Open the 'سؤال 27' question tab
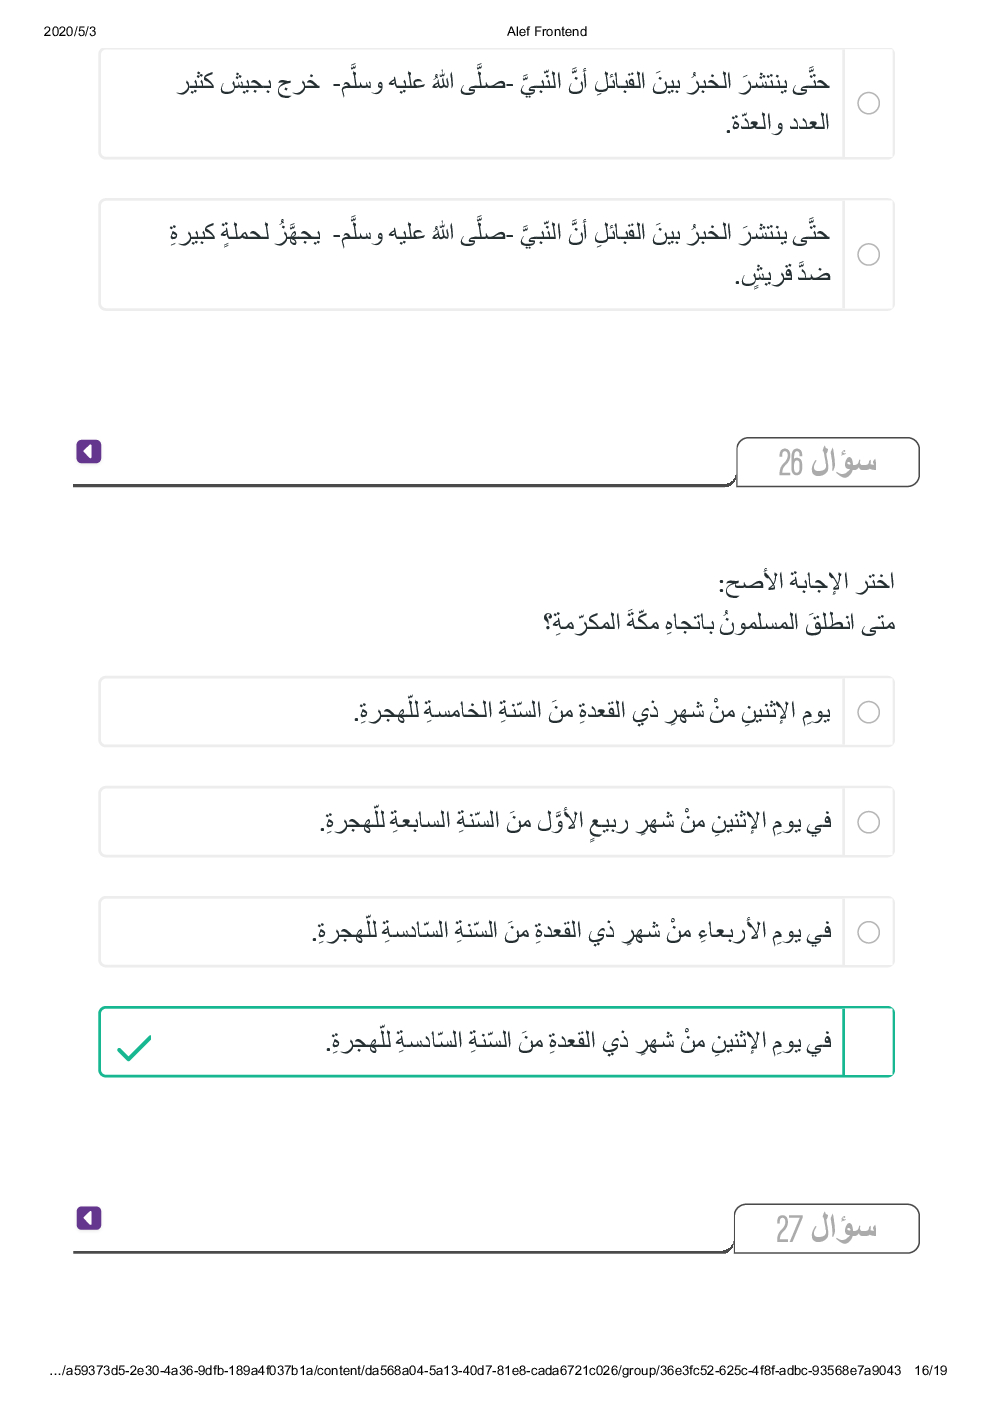 tap(826, 1228)
